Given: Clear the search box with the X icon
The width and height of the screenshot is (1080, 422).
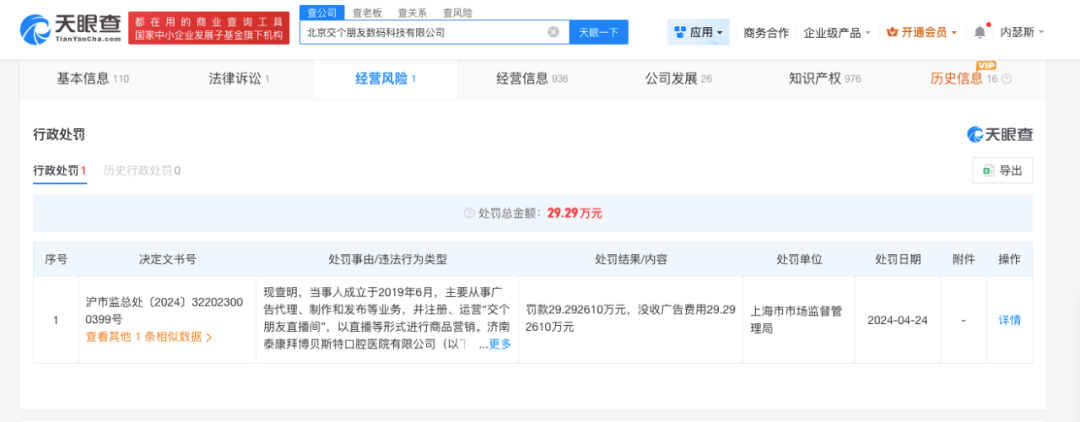Looking at the screenshot, I should click(x=554, y=32).
